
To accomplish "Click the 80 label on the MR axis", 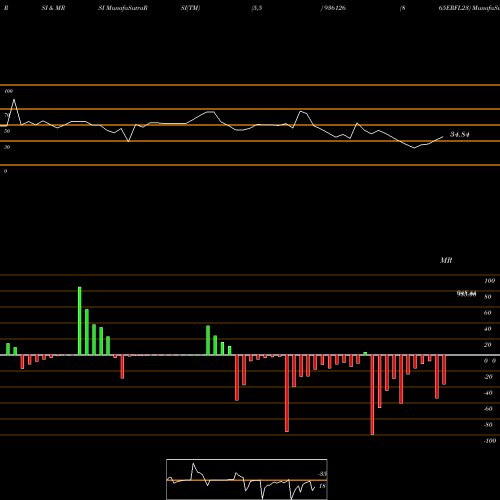I will tap(488, 297).
